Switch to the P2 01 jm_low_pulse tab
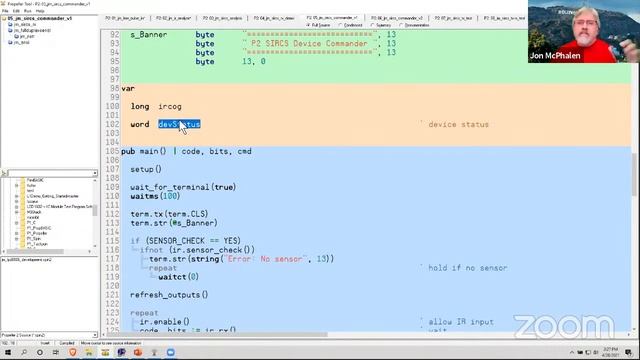 point(125,18)
